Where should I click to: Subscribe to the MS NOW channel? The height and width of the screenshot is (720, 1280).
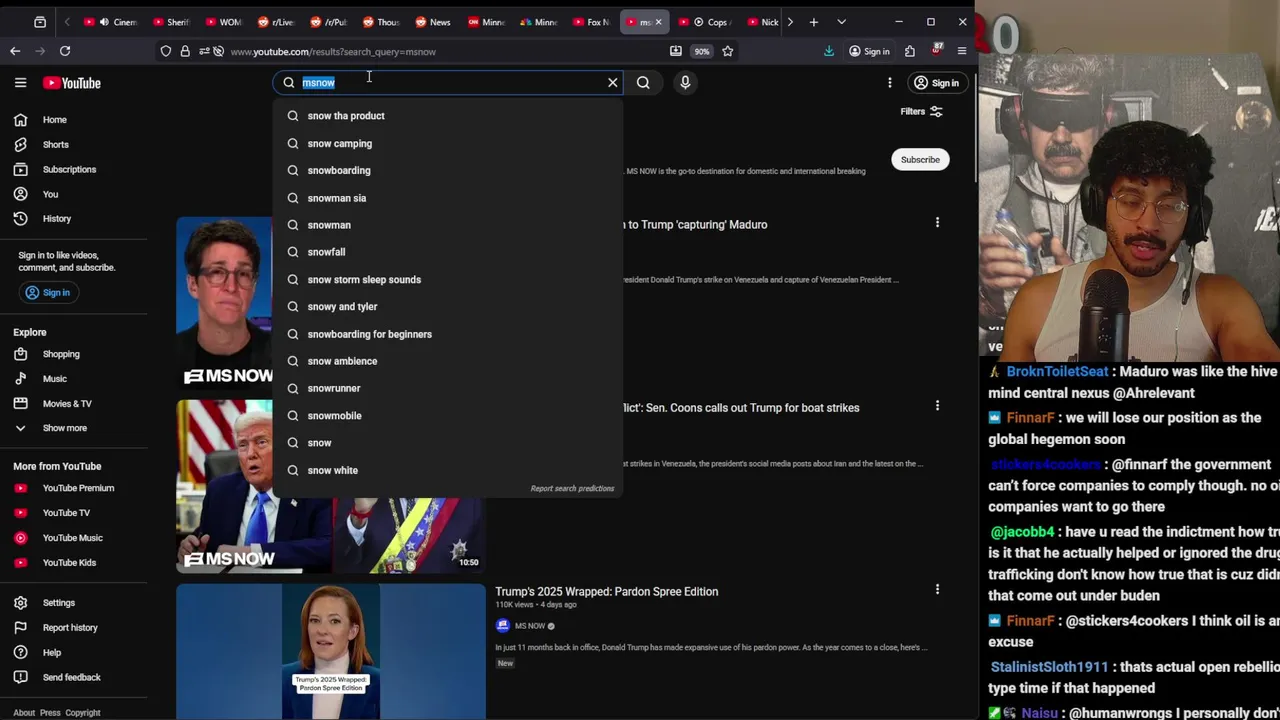point(920,160)
